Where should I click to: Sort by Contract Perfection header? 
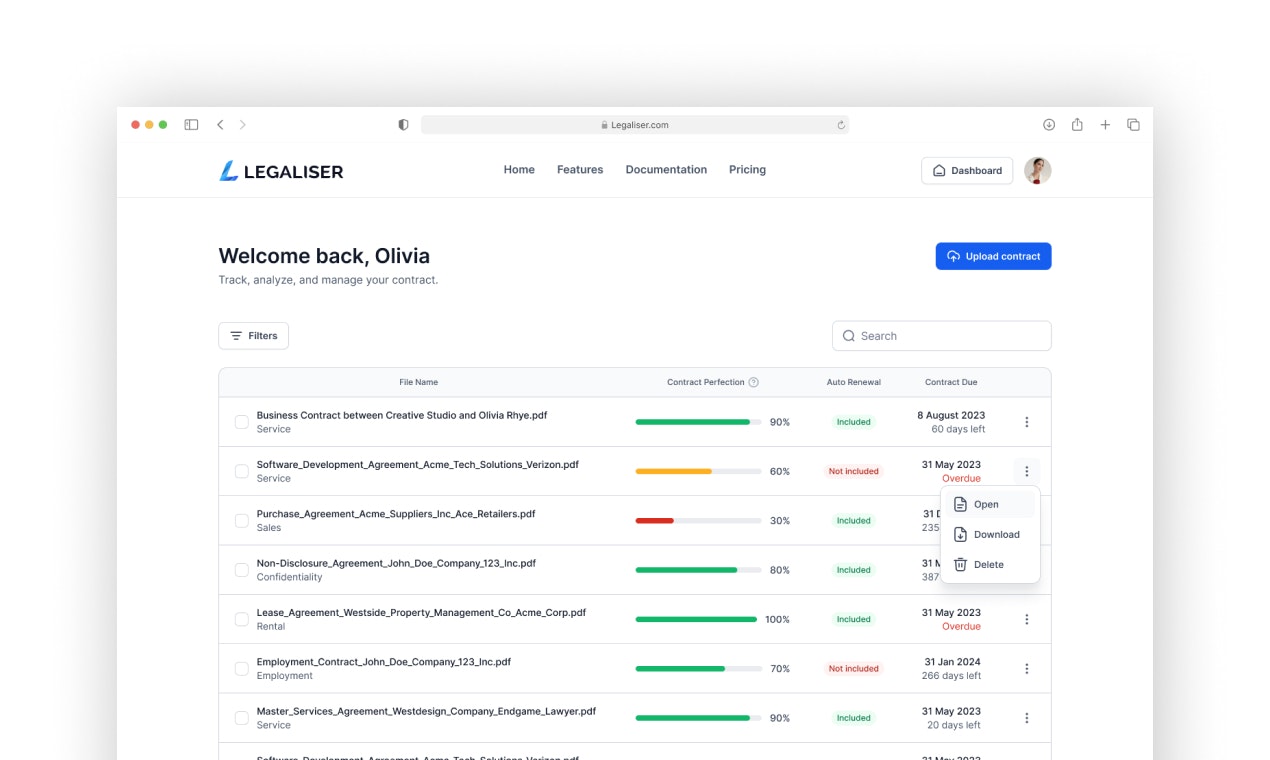[x=706, y=382]
